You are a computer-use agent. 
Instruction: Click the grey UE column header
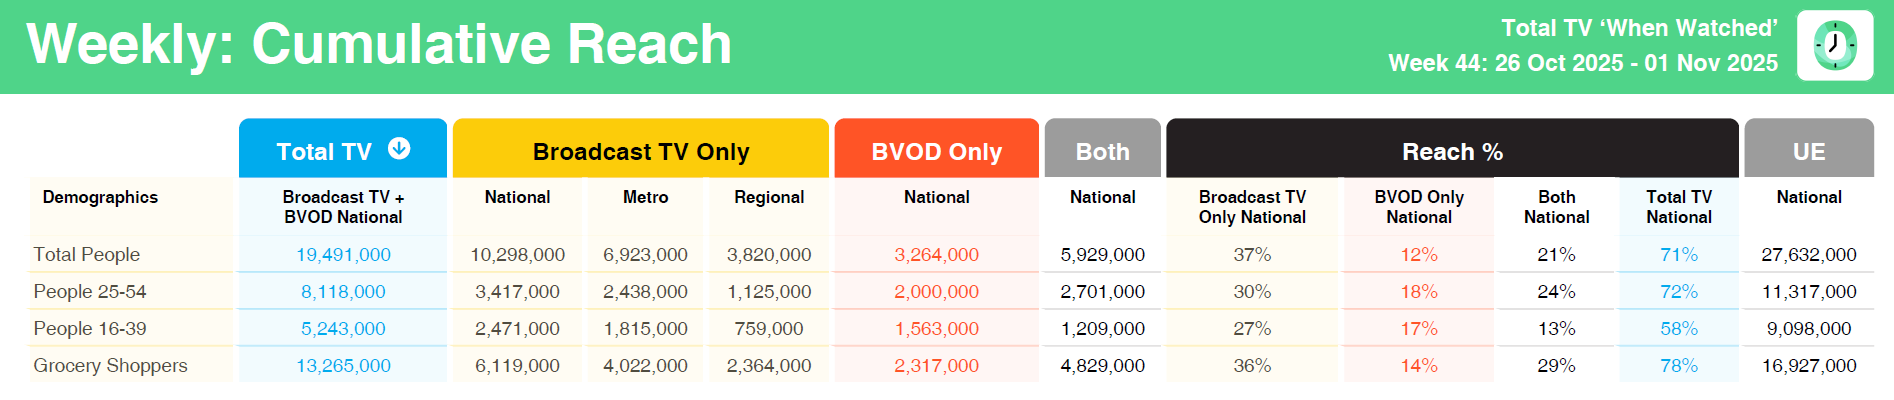[x=1808, y=151]
